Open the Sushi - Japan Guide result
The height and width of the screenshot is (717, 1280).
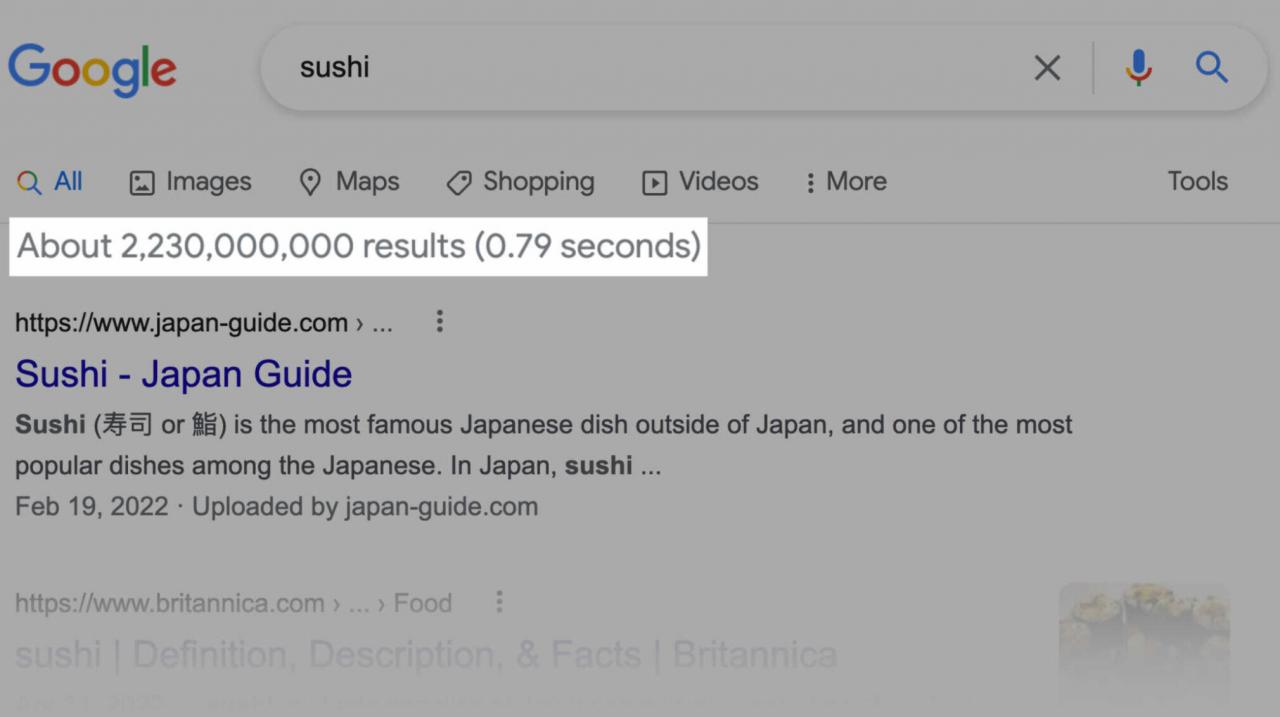[184, 374]
